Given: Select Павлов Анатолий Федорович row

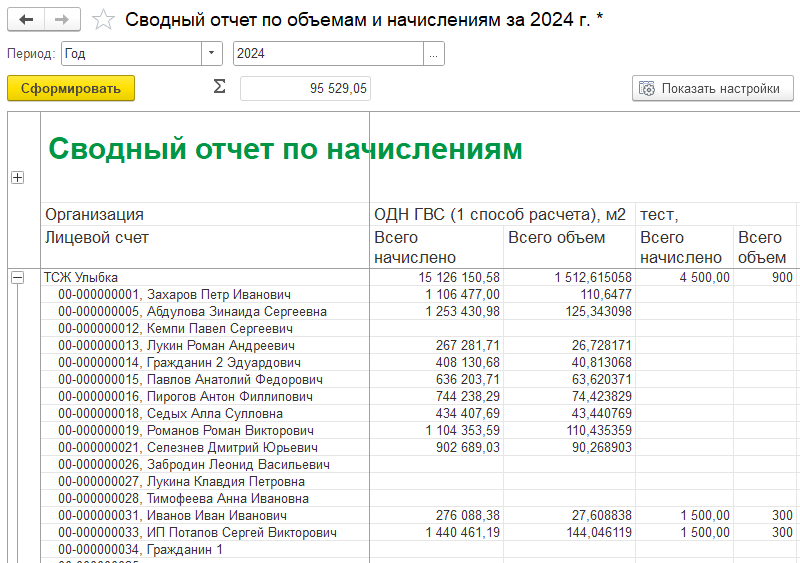Looking at the screenshot, I should pos(205,379).
